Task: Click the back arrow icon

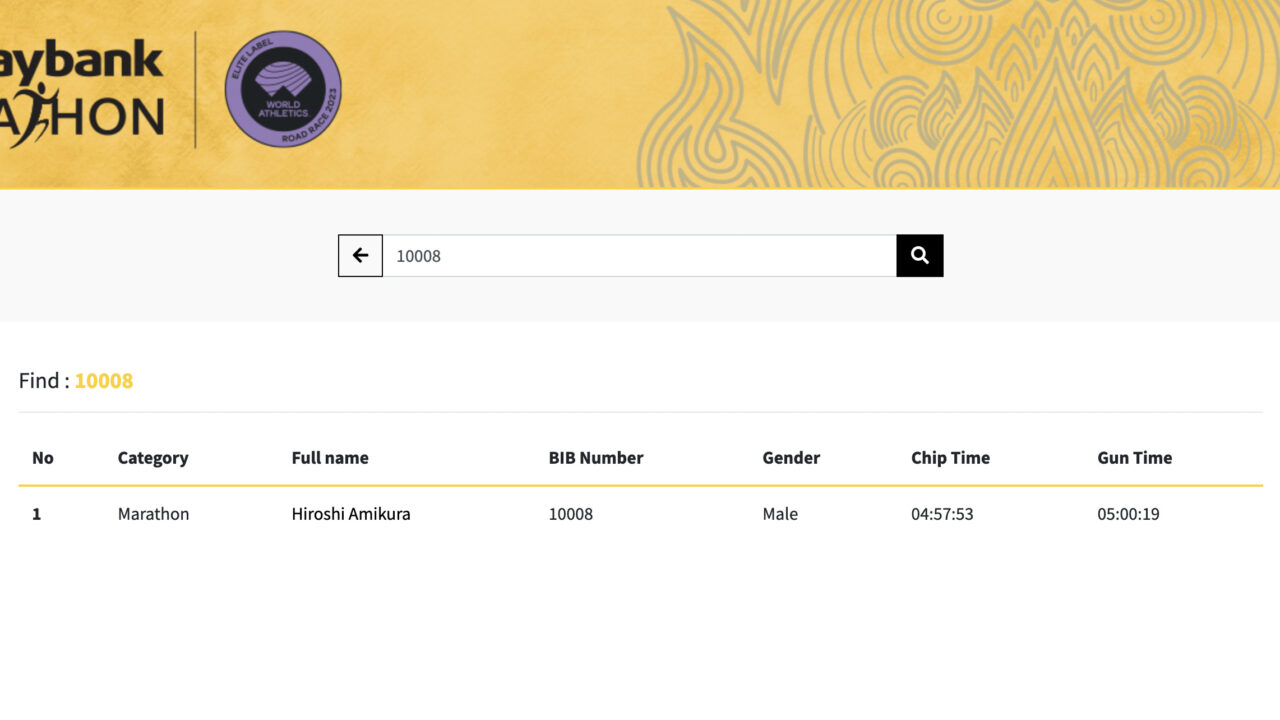Action: point(360,256)
